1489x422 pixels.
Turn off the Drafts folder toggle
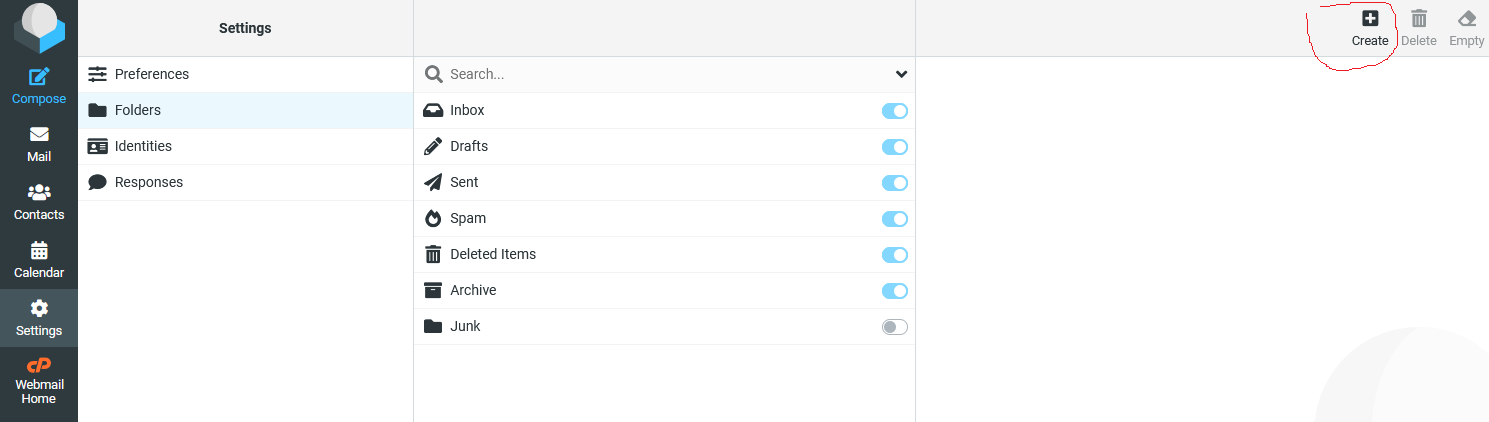pyautogui.click(x=894, y=147)
